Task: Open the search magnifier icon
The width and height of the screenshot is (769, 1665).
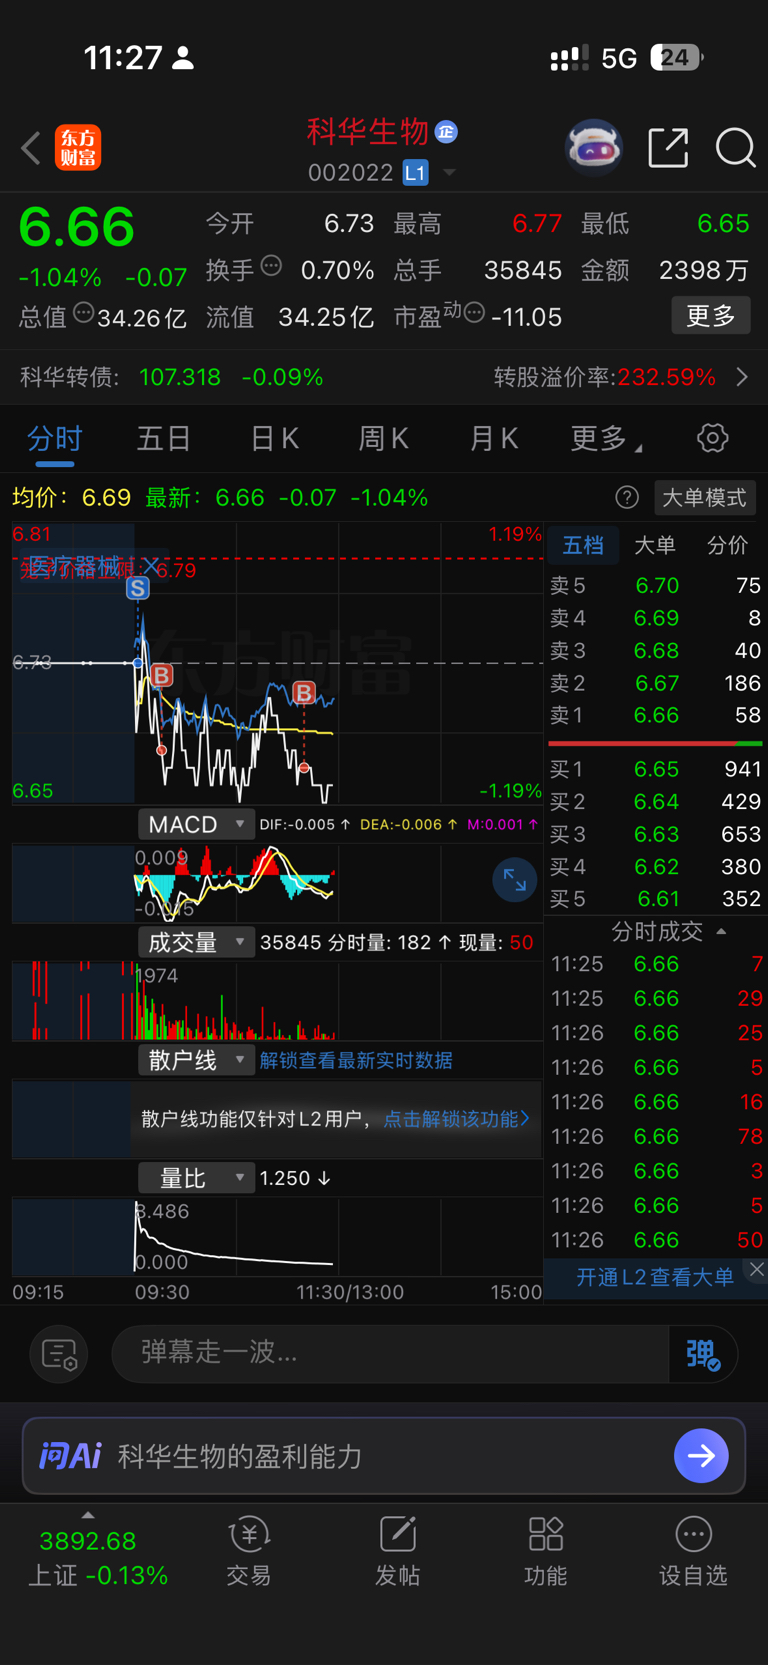Action: coord(735,148)
